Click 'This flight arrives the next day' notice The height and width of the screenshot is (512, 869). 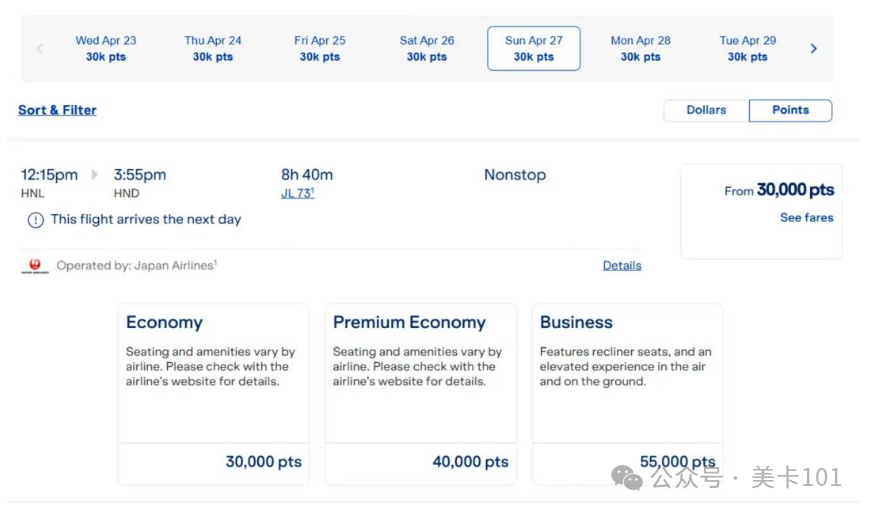[146, 220]
